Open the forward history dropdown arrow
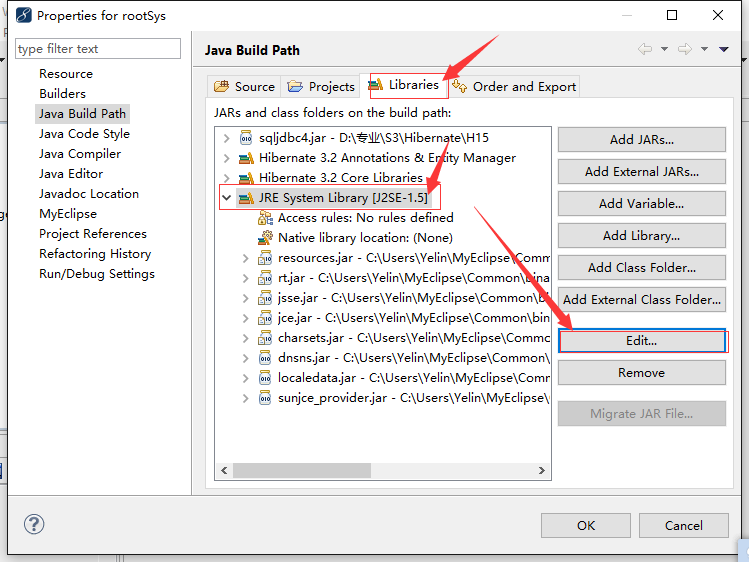749x562 pixels. [705, 49]
